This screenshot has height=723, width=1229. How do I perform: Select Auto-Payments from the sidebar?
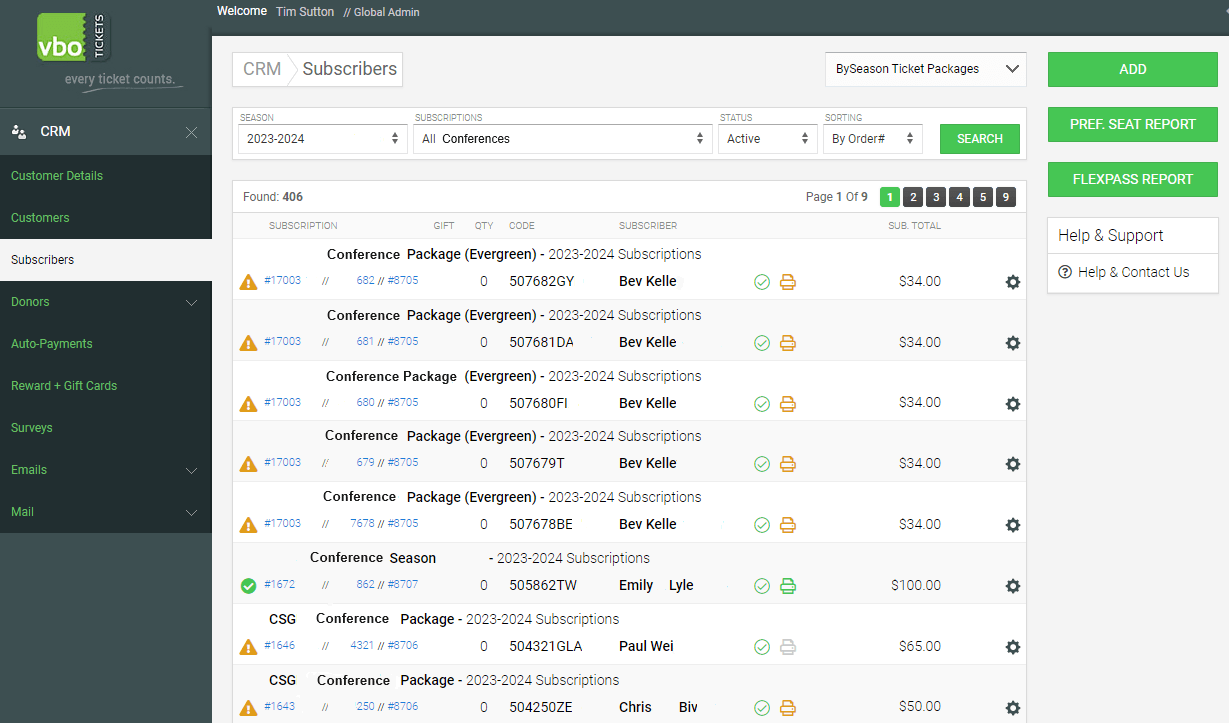tap(52, 344)
